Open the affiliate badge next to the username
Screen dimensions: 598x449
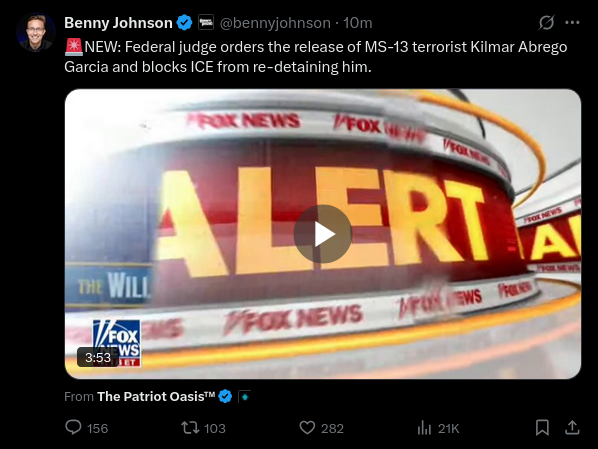pos(206,23)
